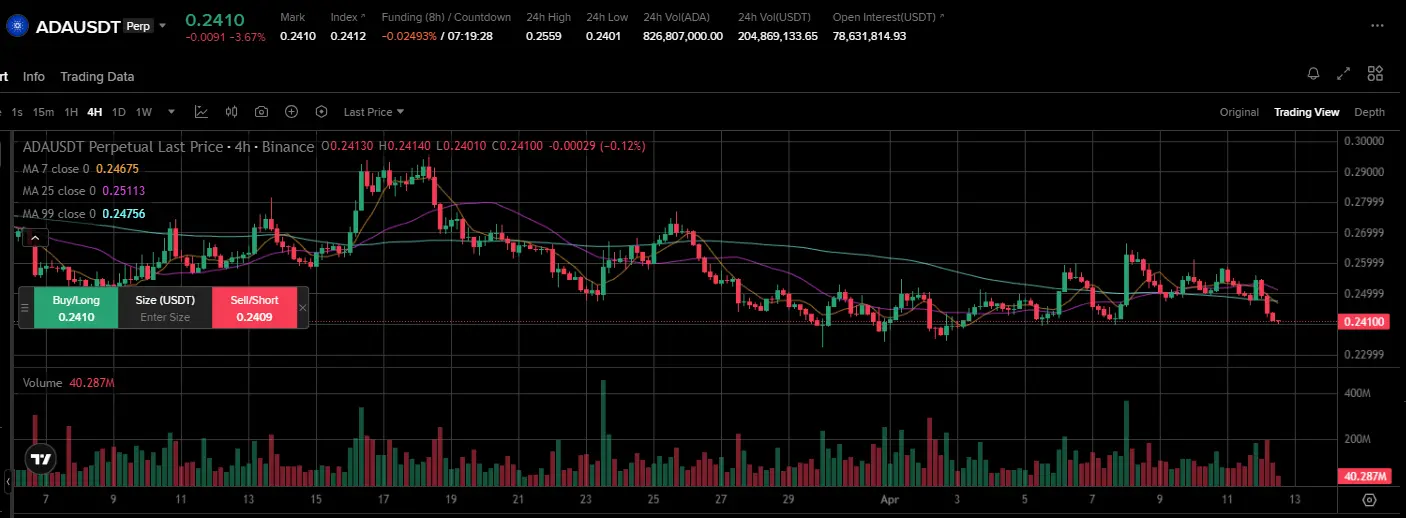This screenshot has height=518, width=1406.
Task: Open the Info tab
Action: pos(34,76)
